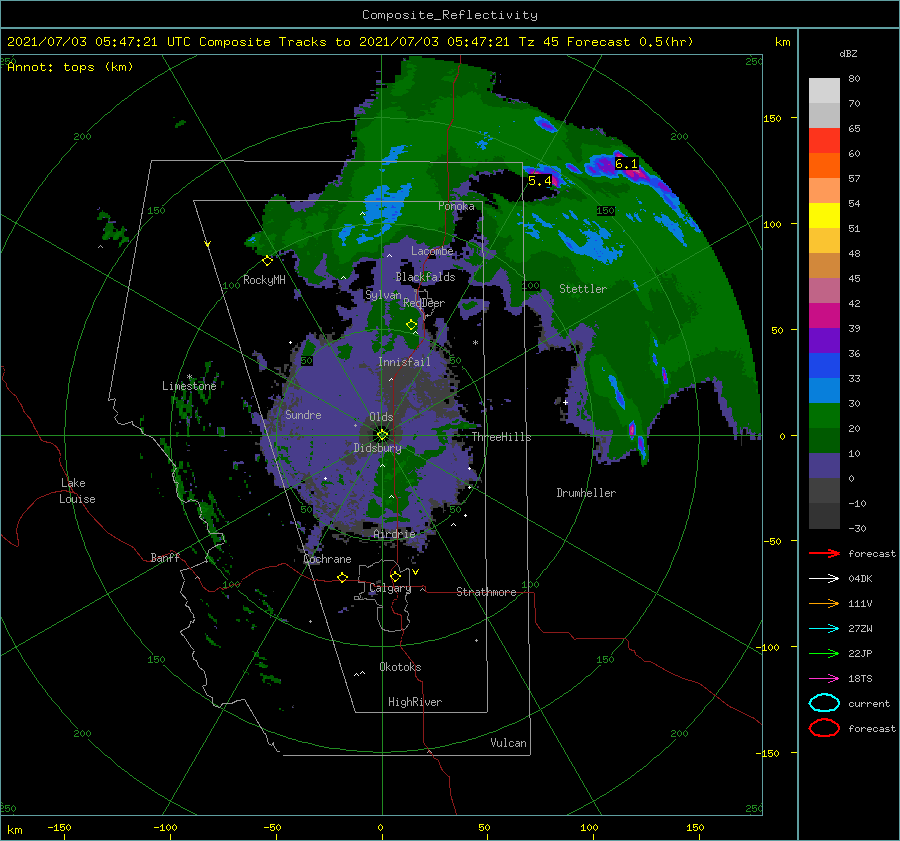This screenshot has height=841, width=900.
Task: Pick the yellow 54 dBZ swatch
Action: (x=824, y=215)
